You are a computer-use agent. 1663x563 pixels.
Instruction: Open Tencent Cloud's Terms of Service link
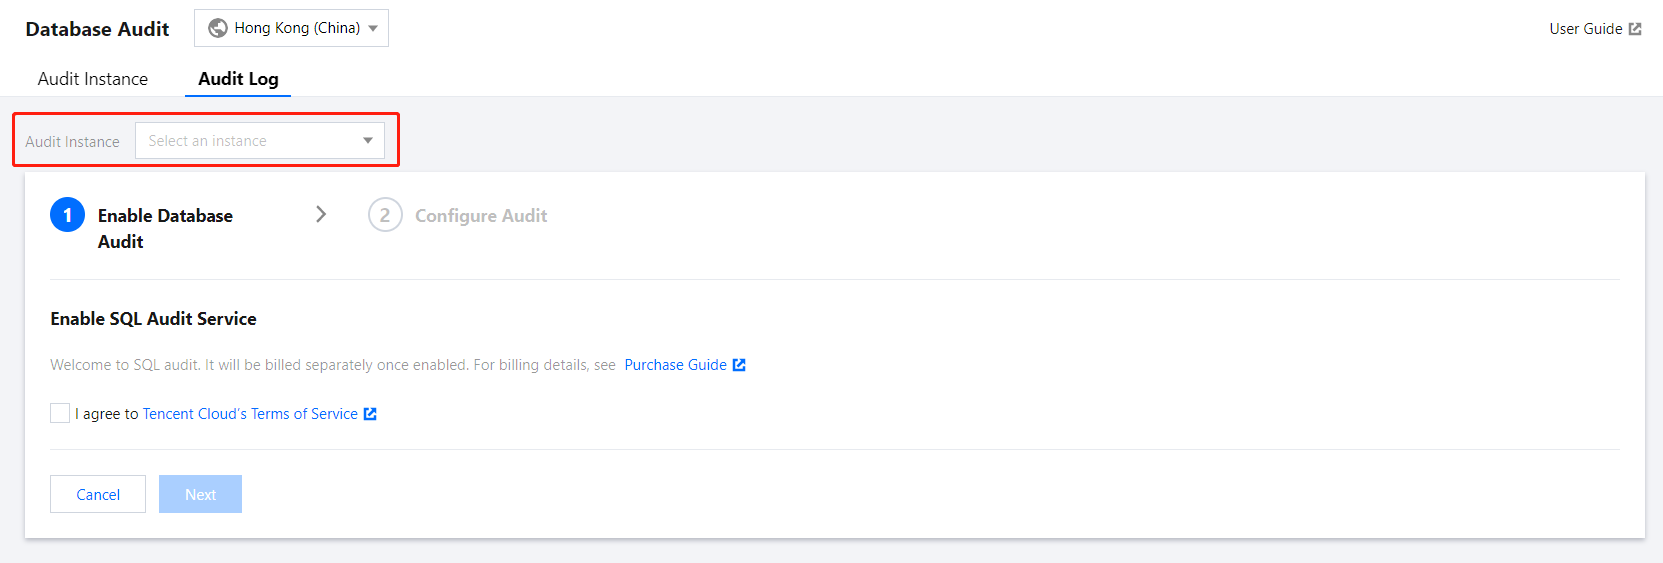pyautogui.click(x=250, y=414)
